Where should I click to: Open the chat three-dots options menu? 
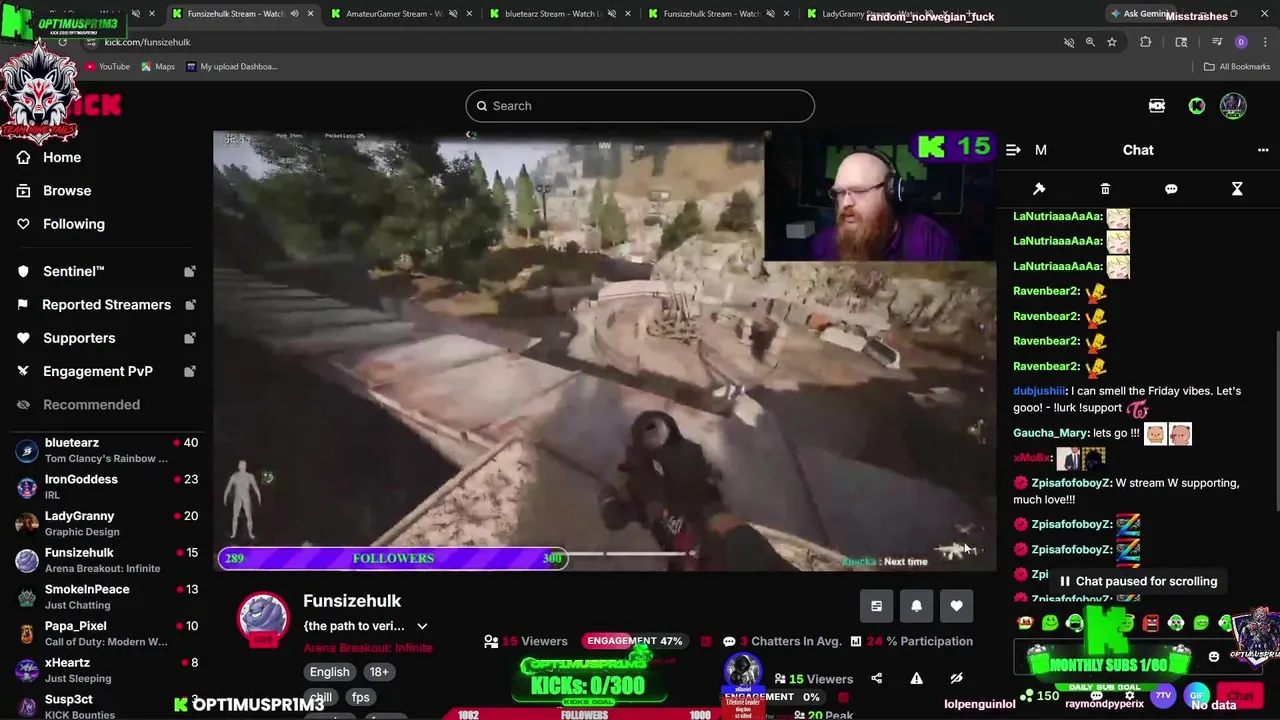(x=1263, y=150)
